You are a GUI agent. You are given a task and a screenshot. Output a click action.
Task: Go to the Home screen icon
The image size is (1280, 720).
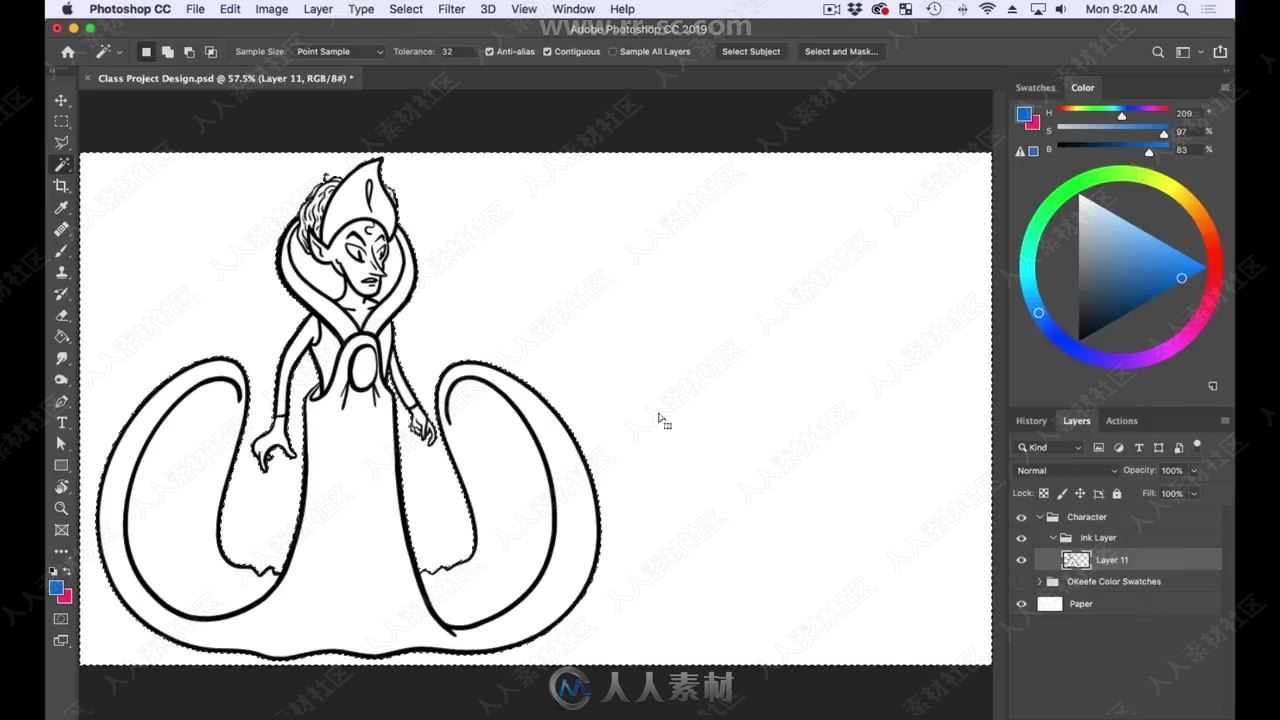pos(68,52)
